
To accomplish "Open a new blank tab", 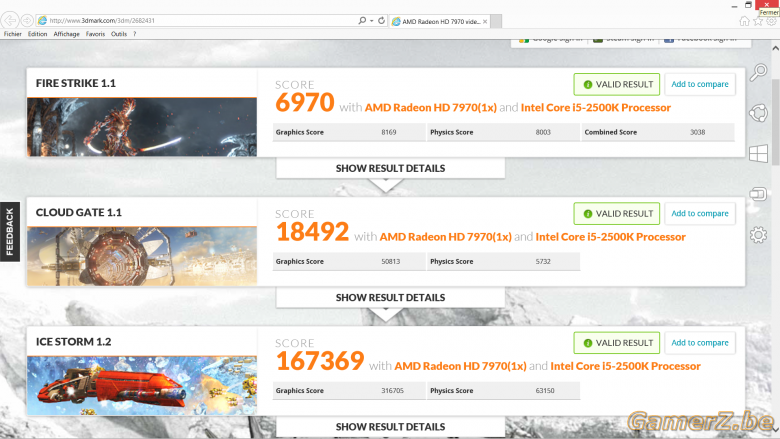I will tap(496, 21).
